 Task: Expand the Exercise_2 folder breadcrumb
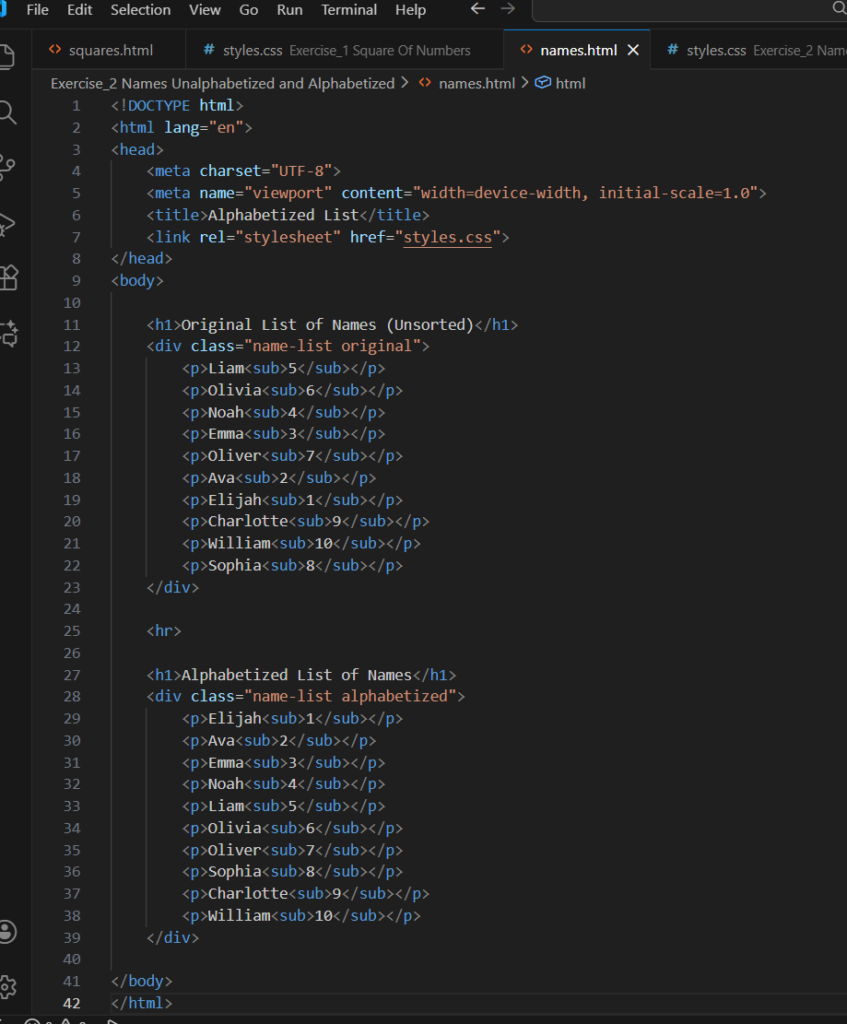(222, 83)
